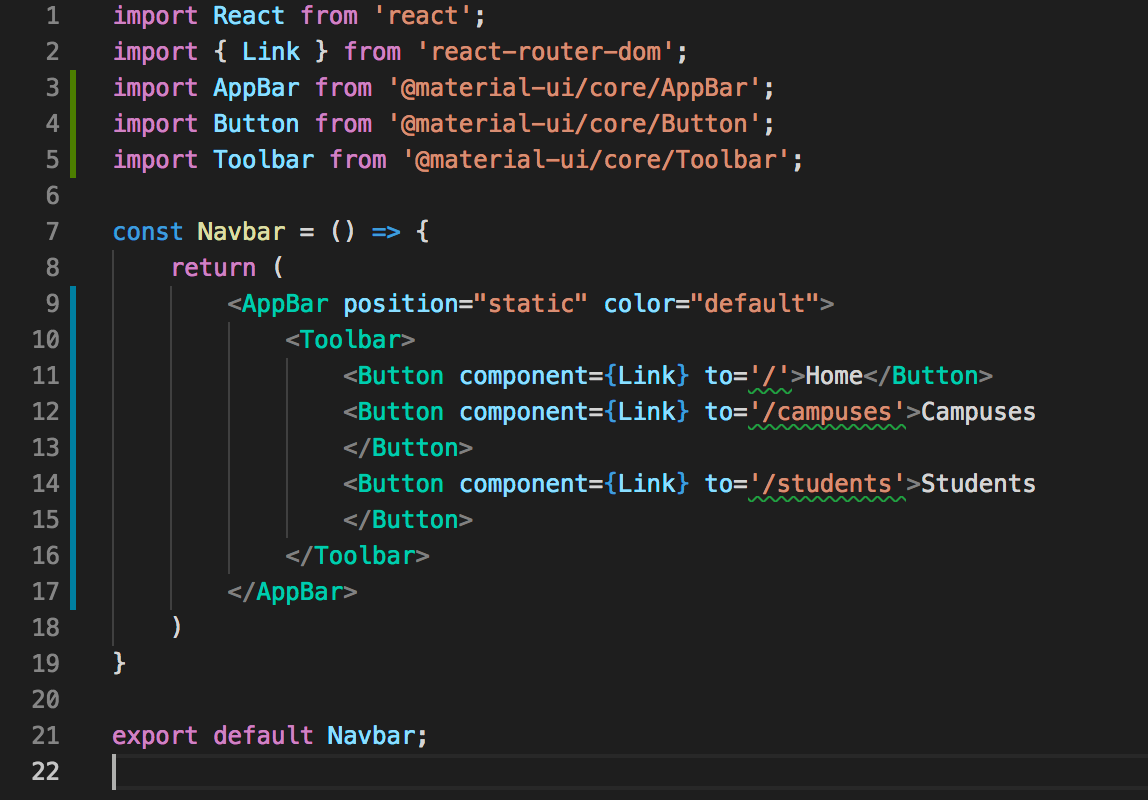Click the => arrow on line 7

pos(386,232)
